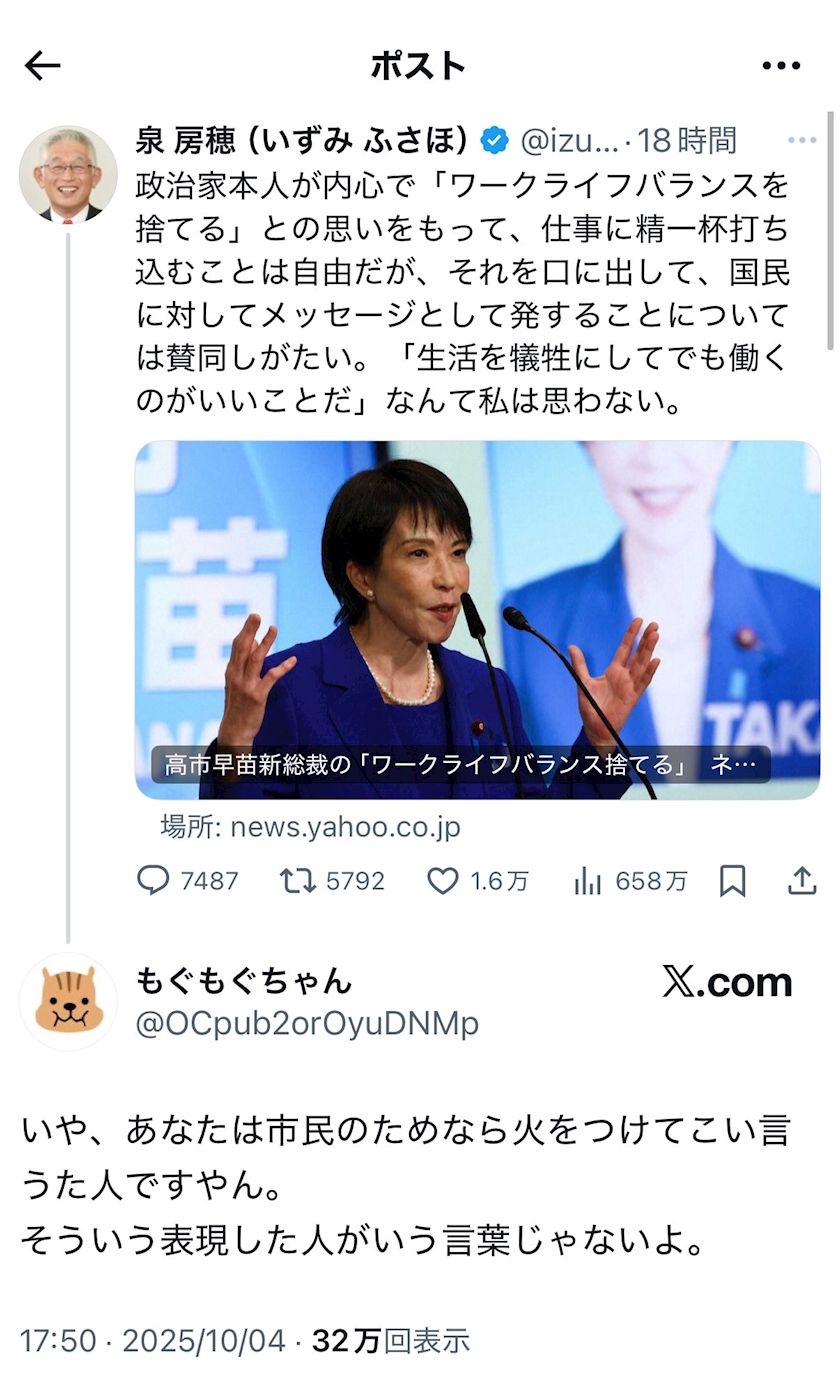Open Izumi Fusaho's profile avatar
The image size is (840, 1394).
click(x=68, y=174)
